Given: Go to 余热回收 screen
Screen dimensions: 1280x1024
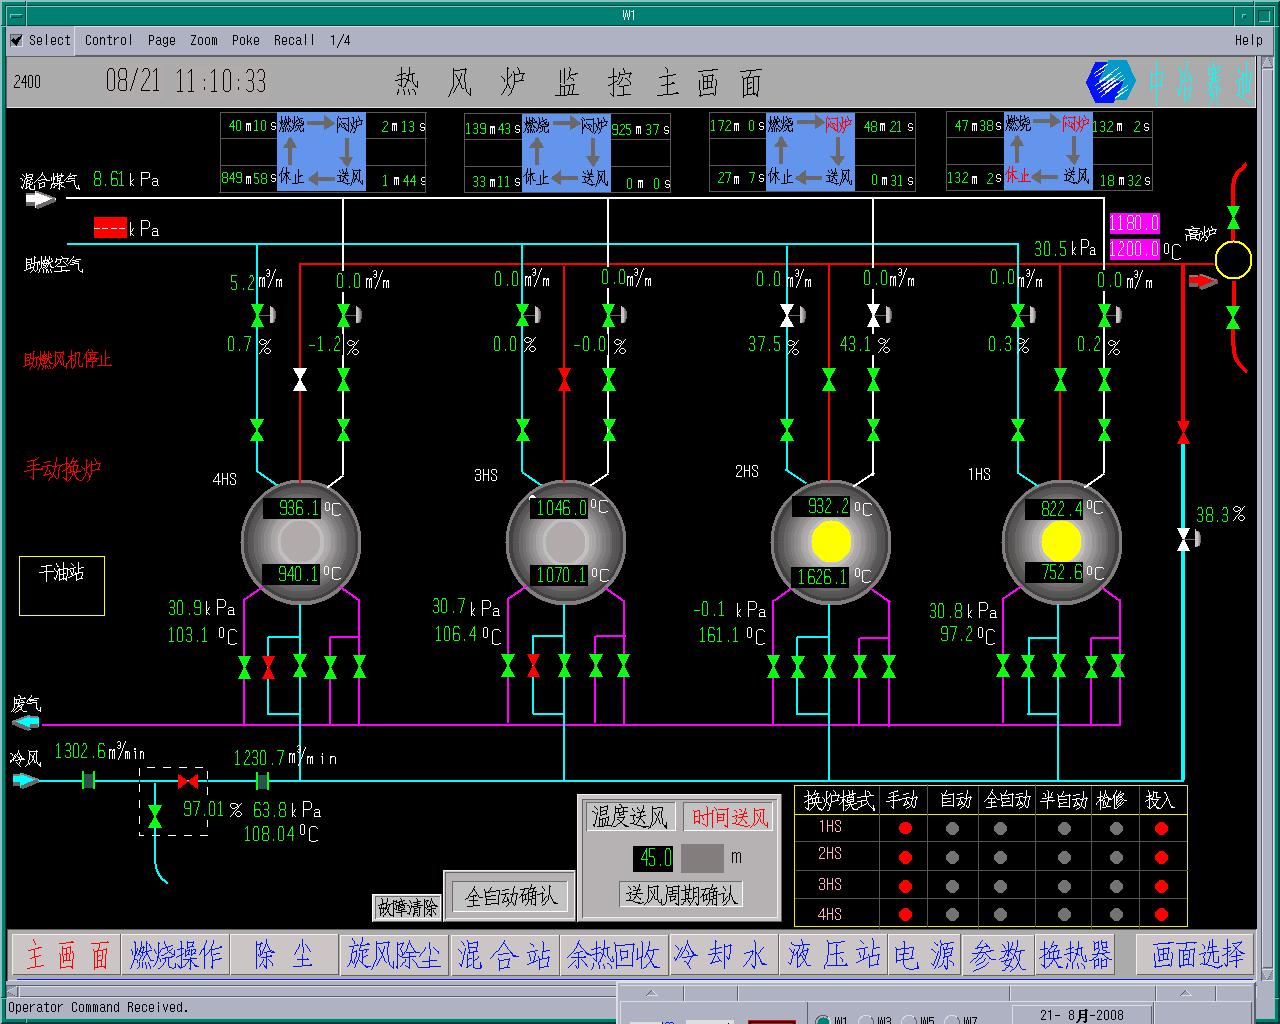Looking at the screenshot, I should (x=613, y=955).
